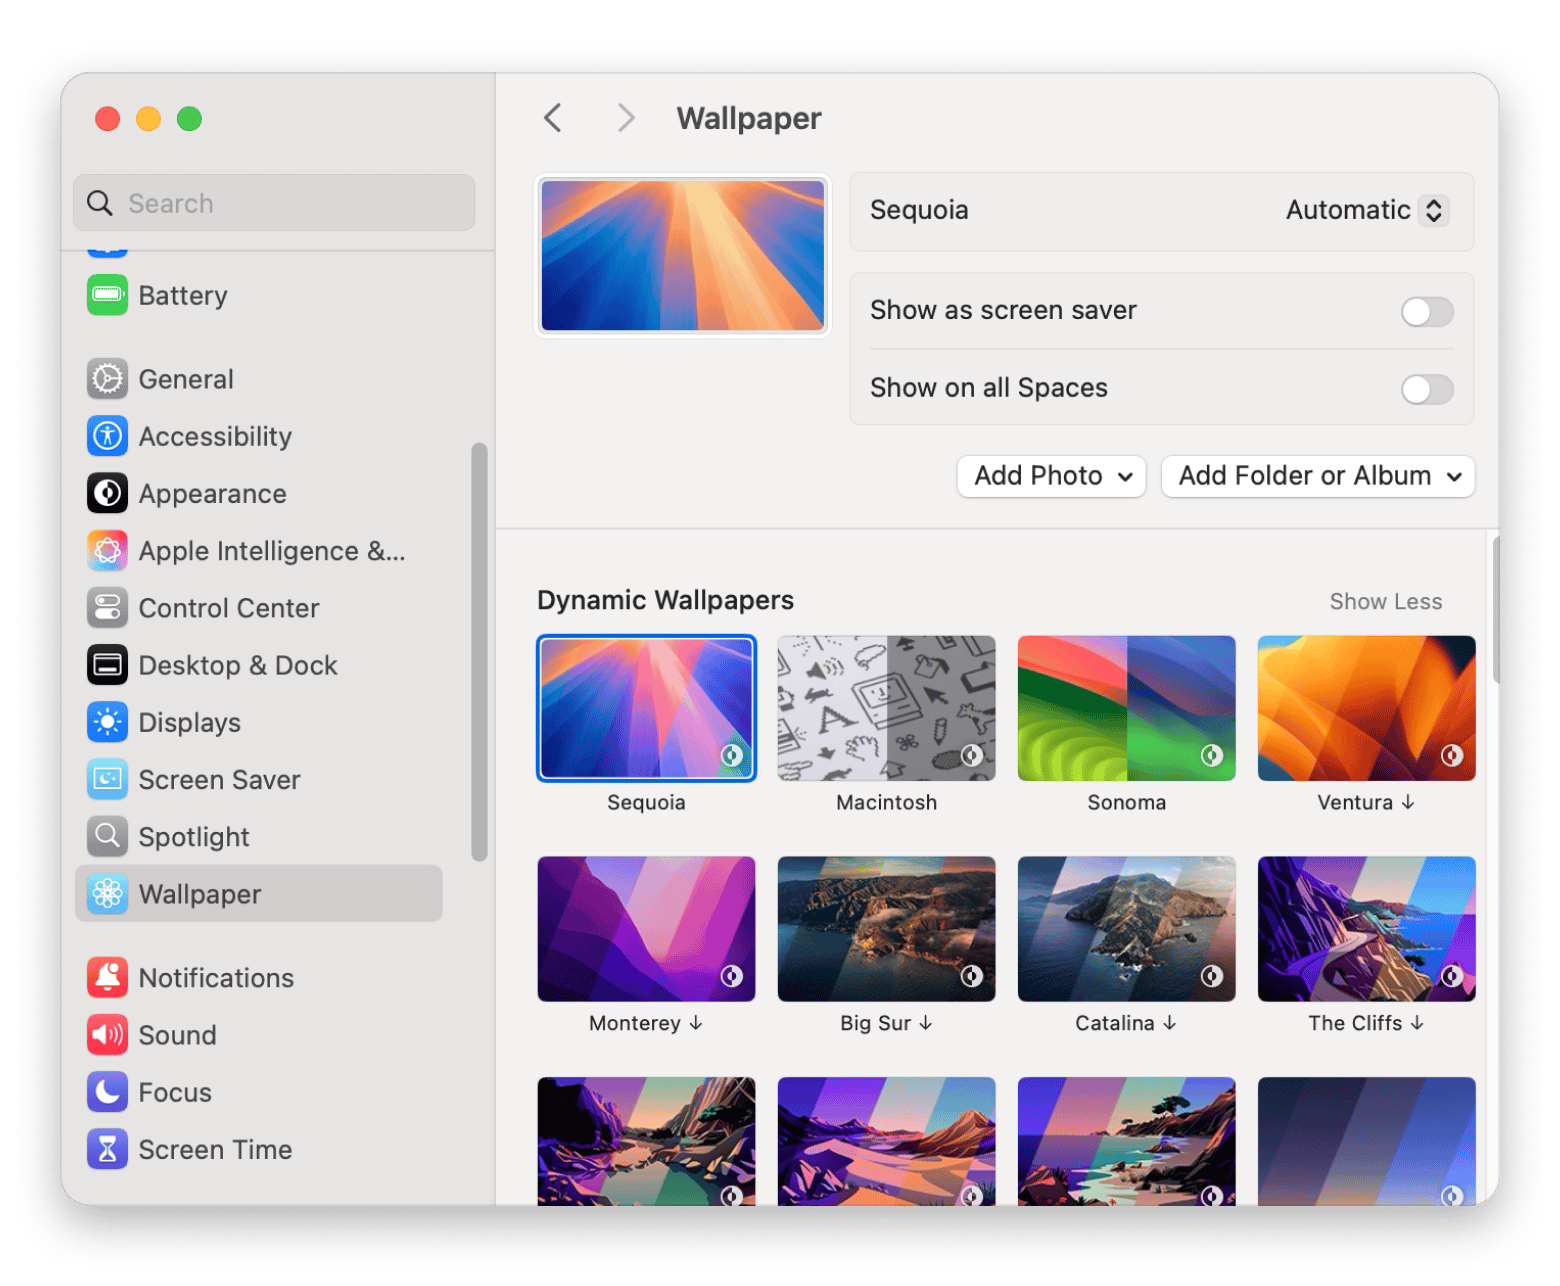The image size is (1560, 1286).
Task: Toggle Show on all Spaces switch
Action: (1426, 389)
